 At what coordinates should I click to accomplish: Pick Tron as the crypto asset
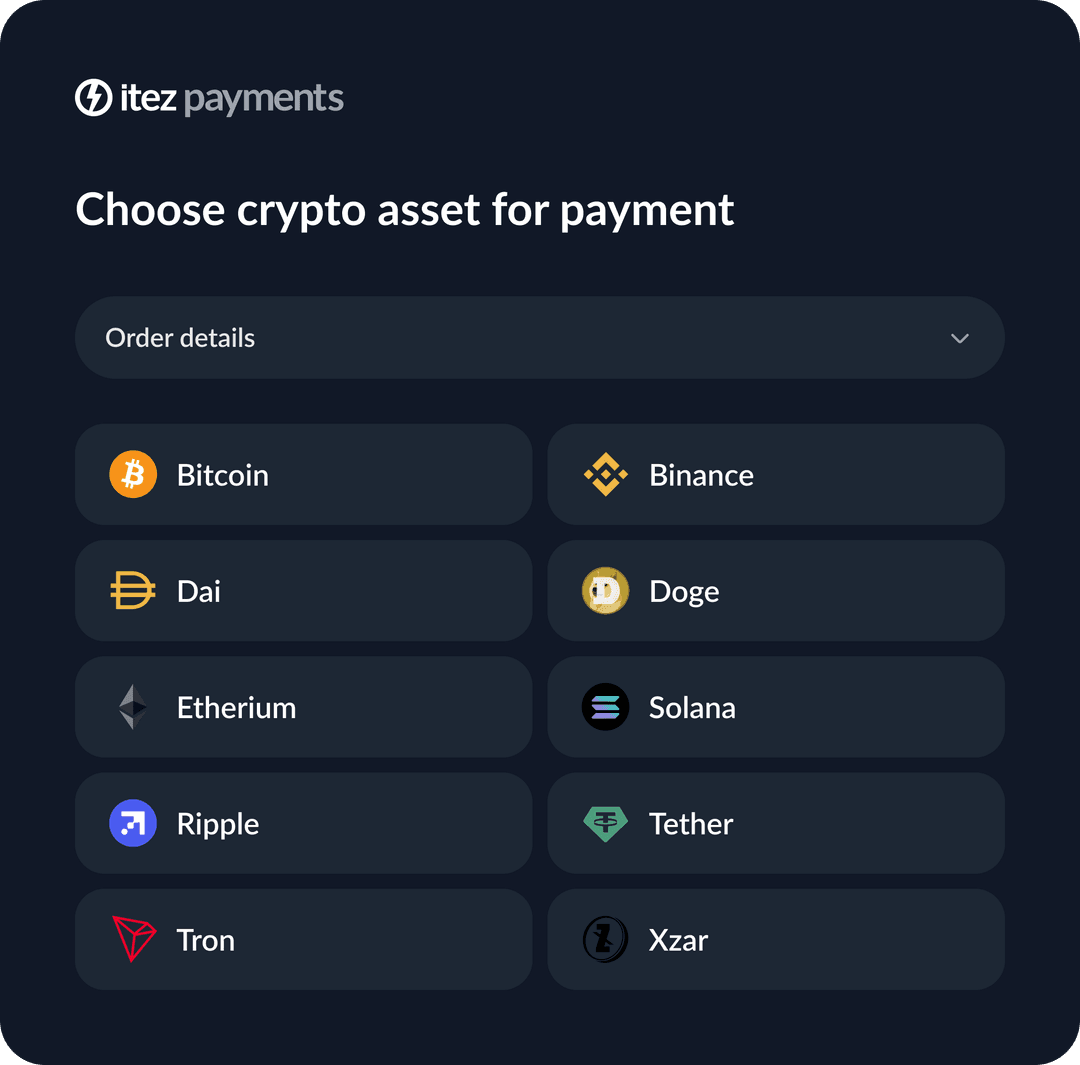click(304, 939)
